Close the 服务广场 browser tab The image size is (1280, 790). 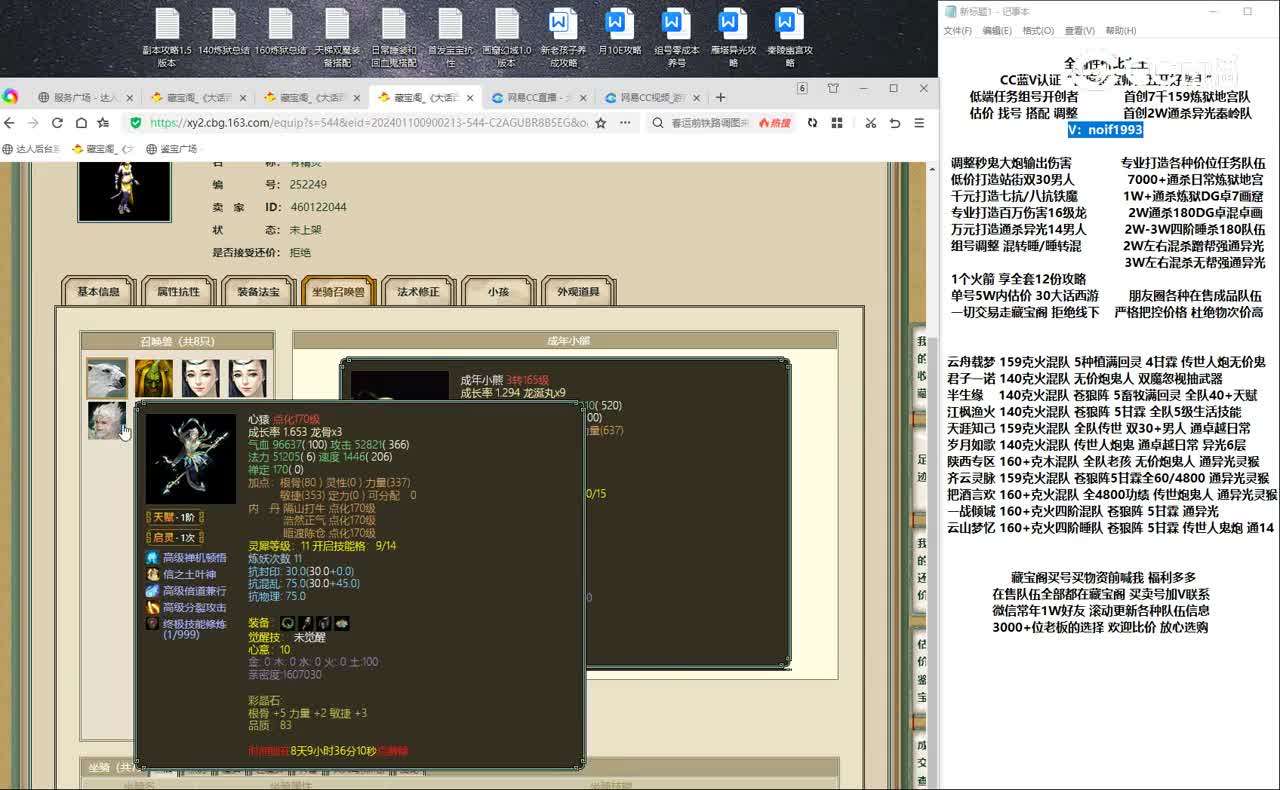[x=129, y=98]
